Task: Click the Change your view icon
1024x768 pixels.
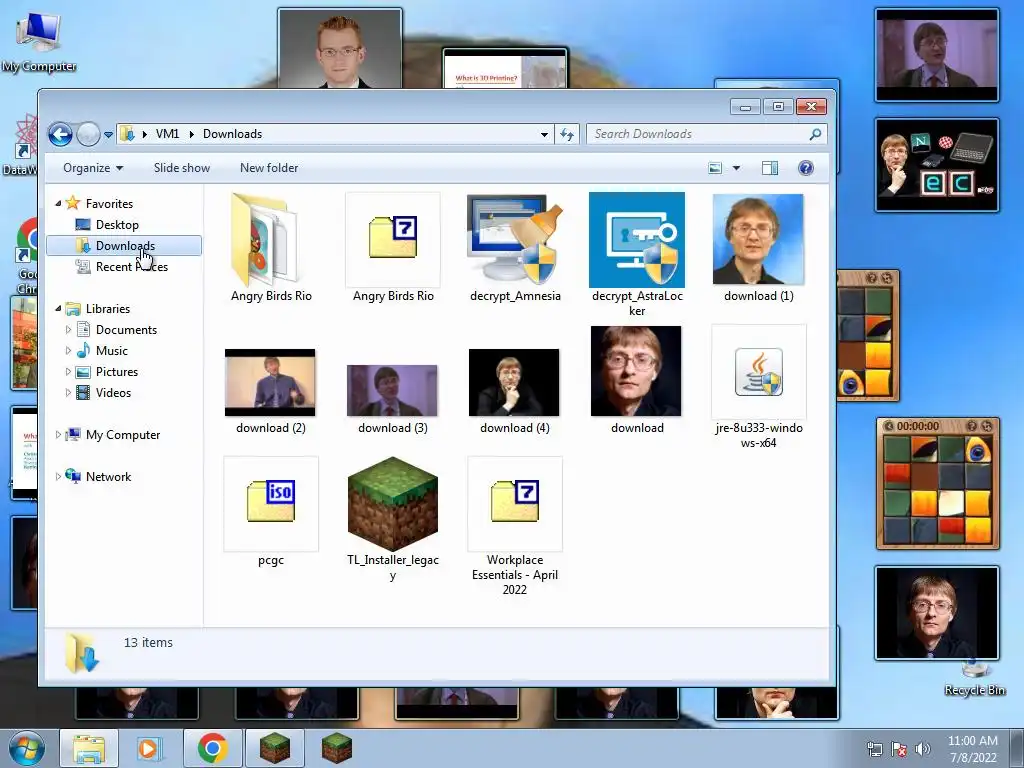Action: click(x=715, y=168)
